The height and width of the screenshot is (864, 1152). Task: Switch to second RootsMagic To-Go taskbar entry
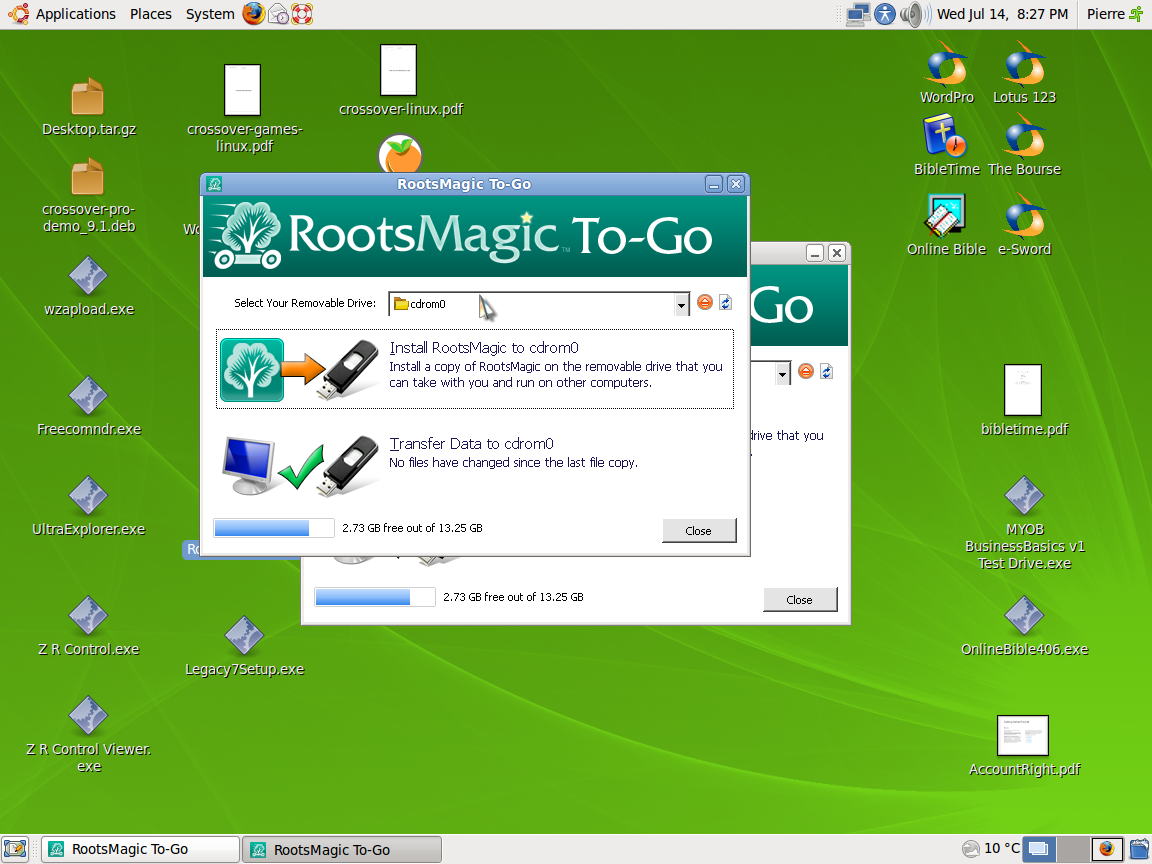click(x=342, y=849)
